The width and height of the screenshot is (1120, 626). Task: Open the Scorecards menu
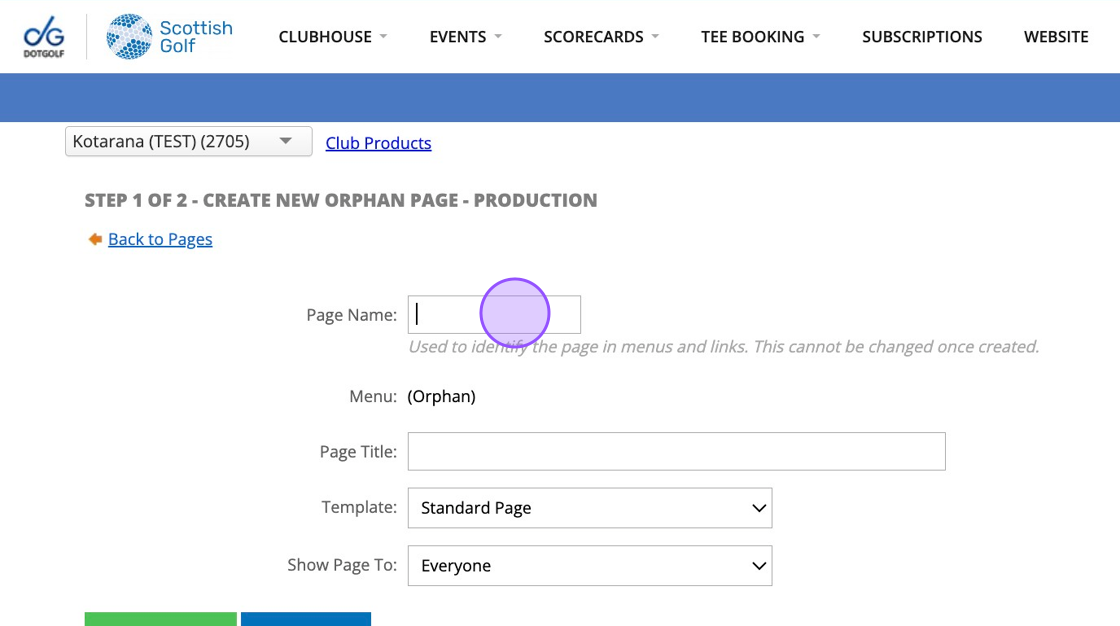593,37
